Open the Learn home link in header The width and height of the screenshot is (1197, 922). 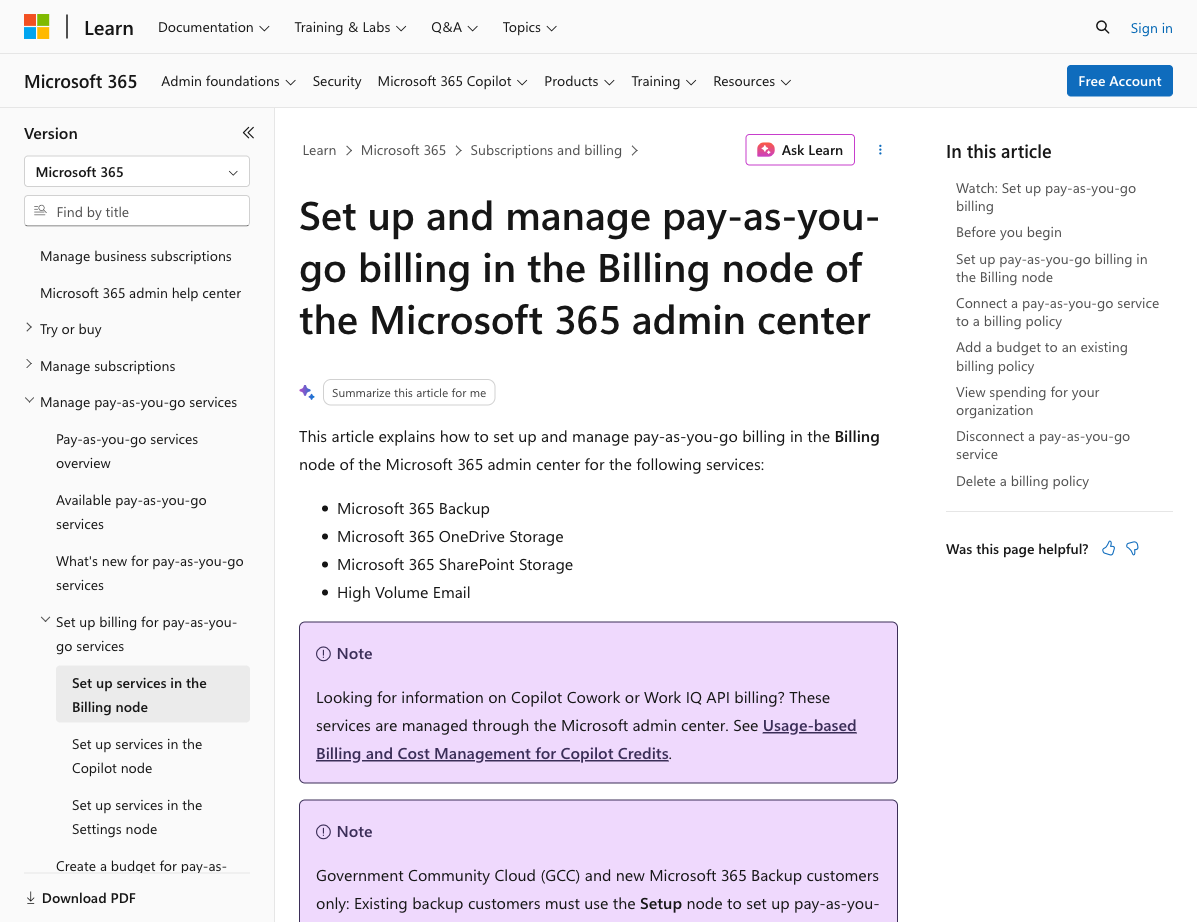(x=108, y=28)
